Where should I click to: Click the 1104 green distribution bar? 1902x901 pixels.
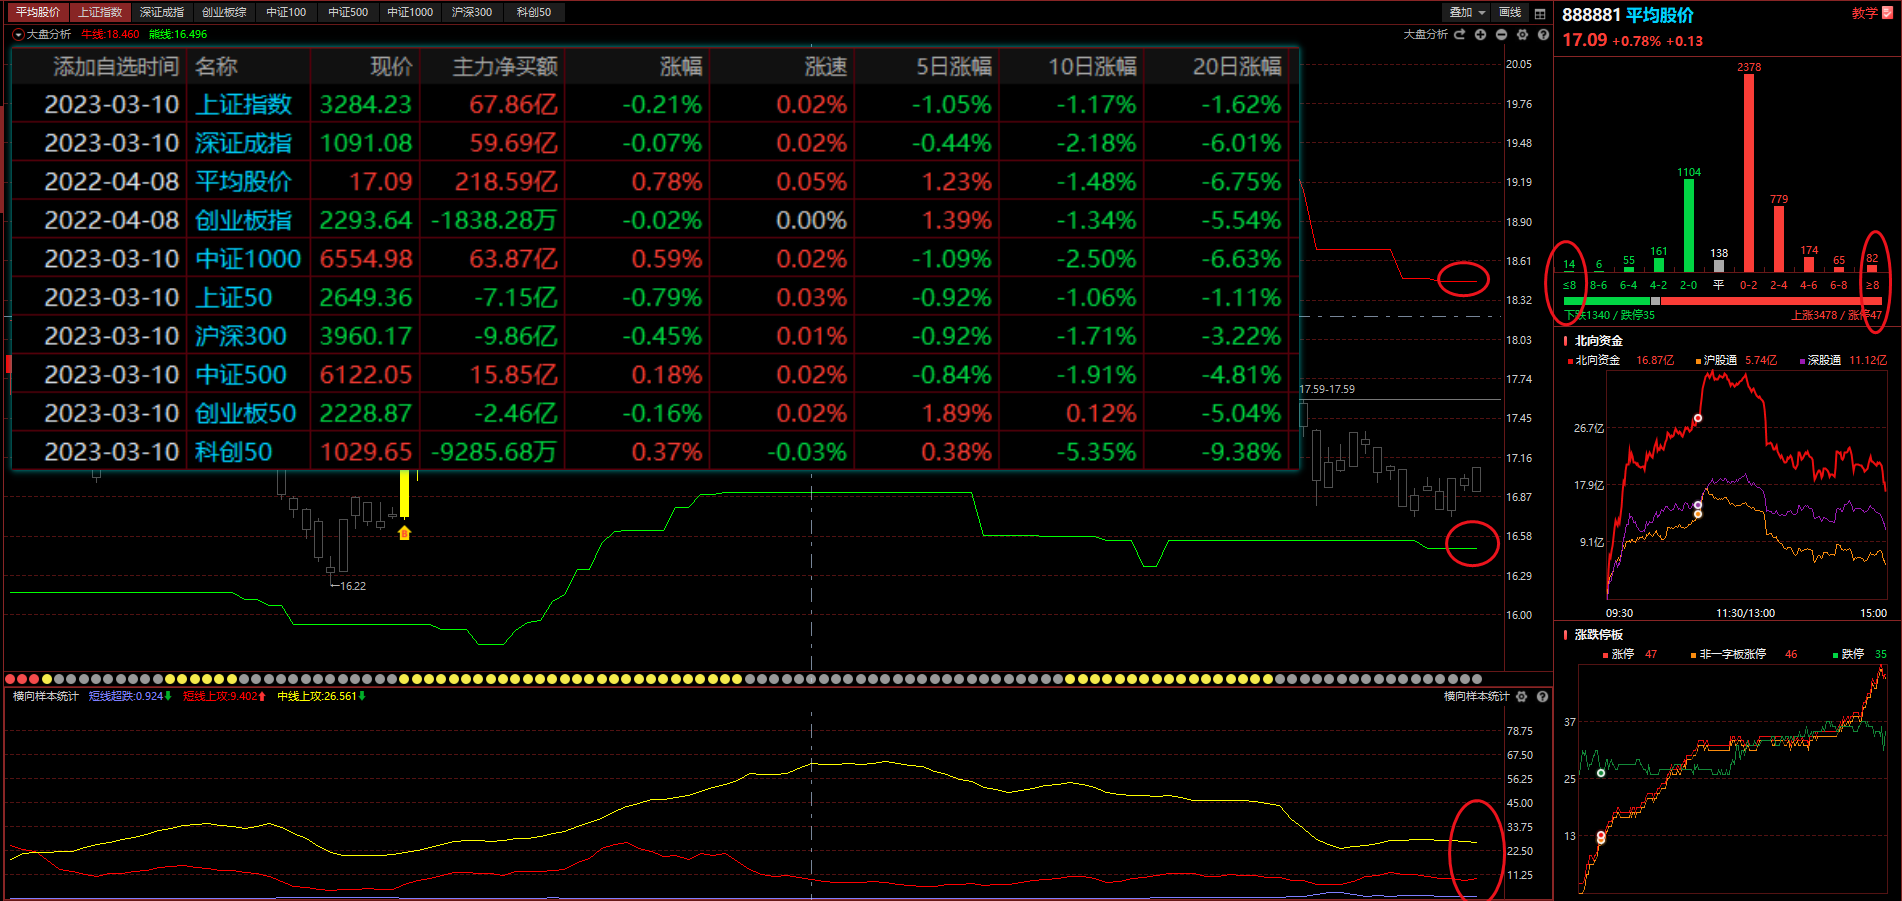[1689, 225]
